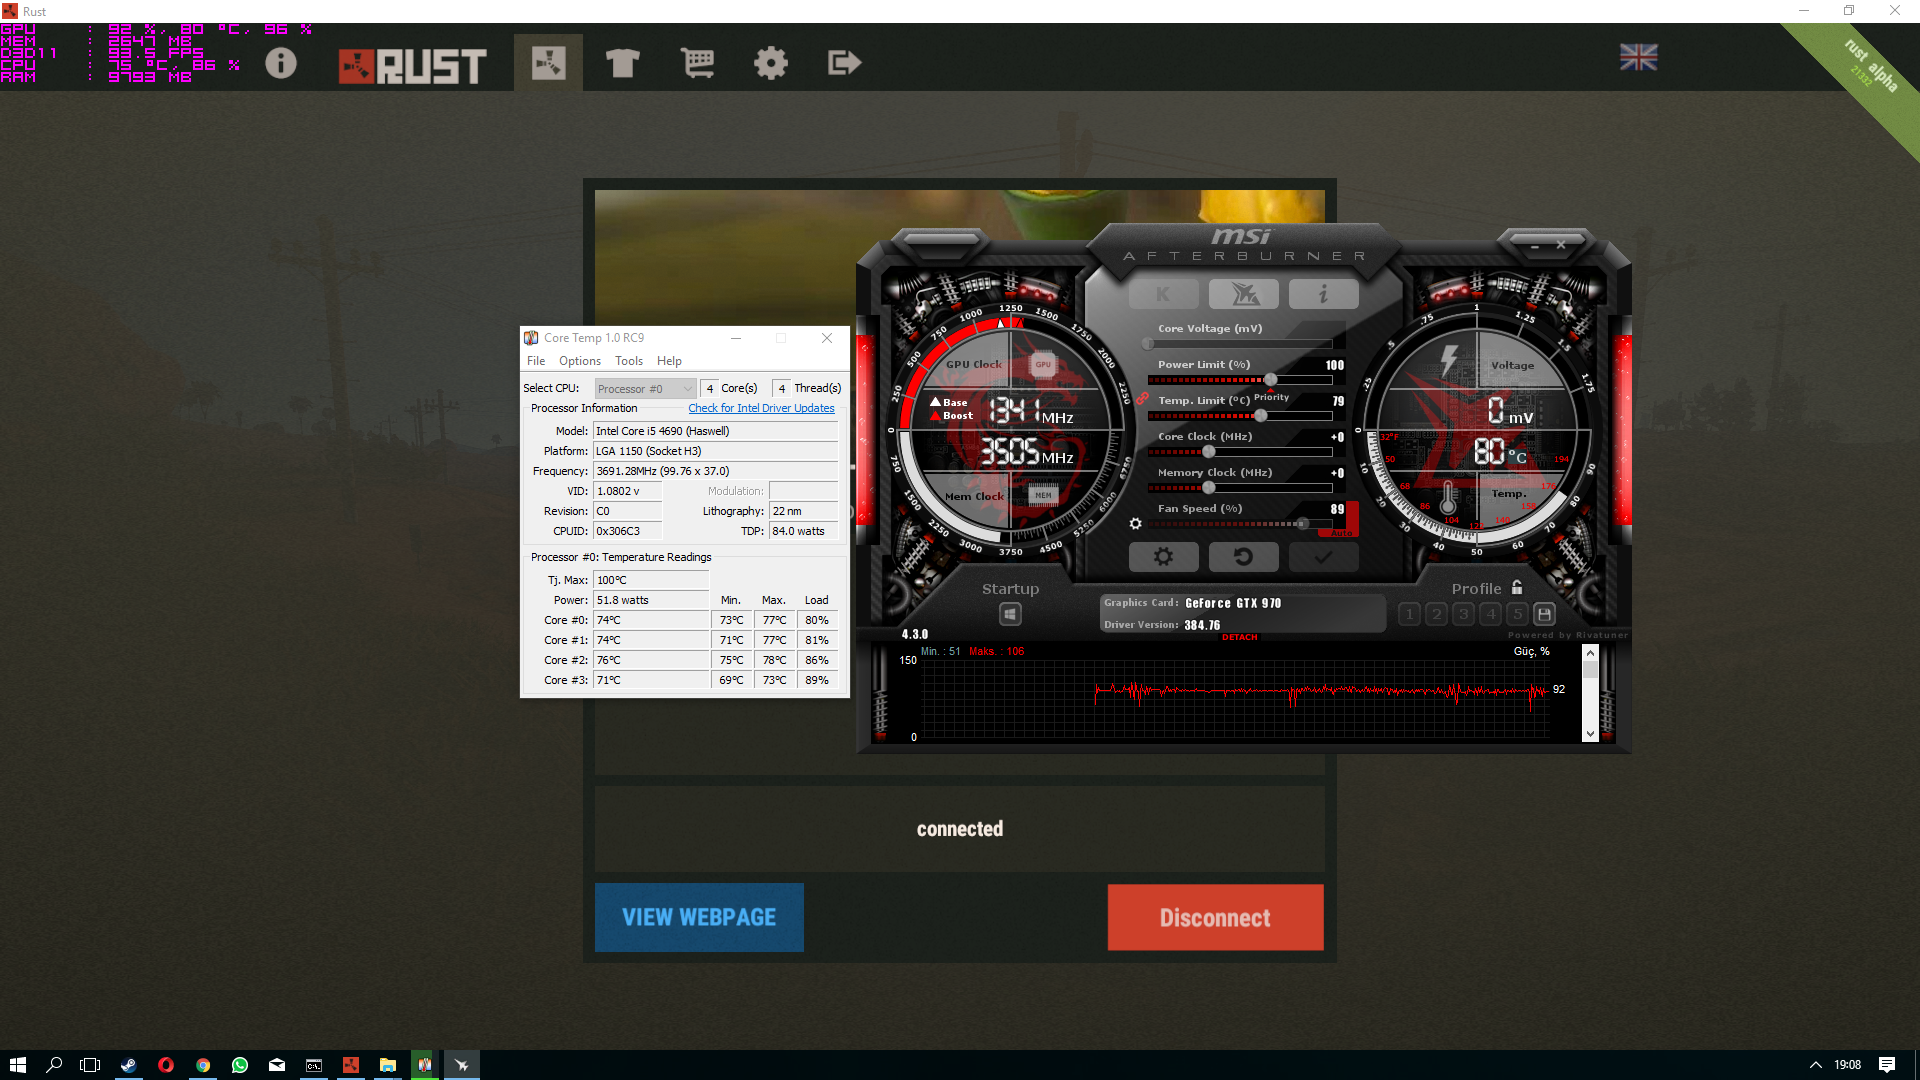Toggle the Profile lock icon
Screen dimensions: 1920x1080
pos(1517,587)
